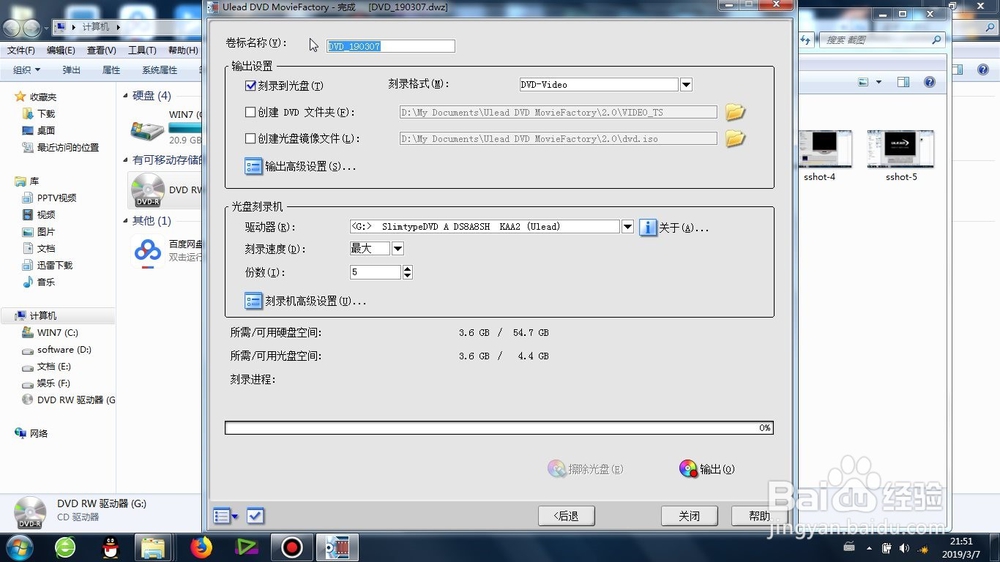
Task: Open output advanced settings
Action: [x=300, y=166]
